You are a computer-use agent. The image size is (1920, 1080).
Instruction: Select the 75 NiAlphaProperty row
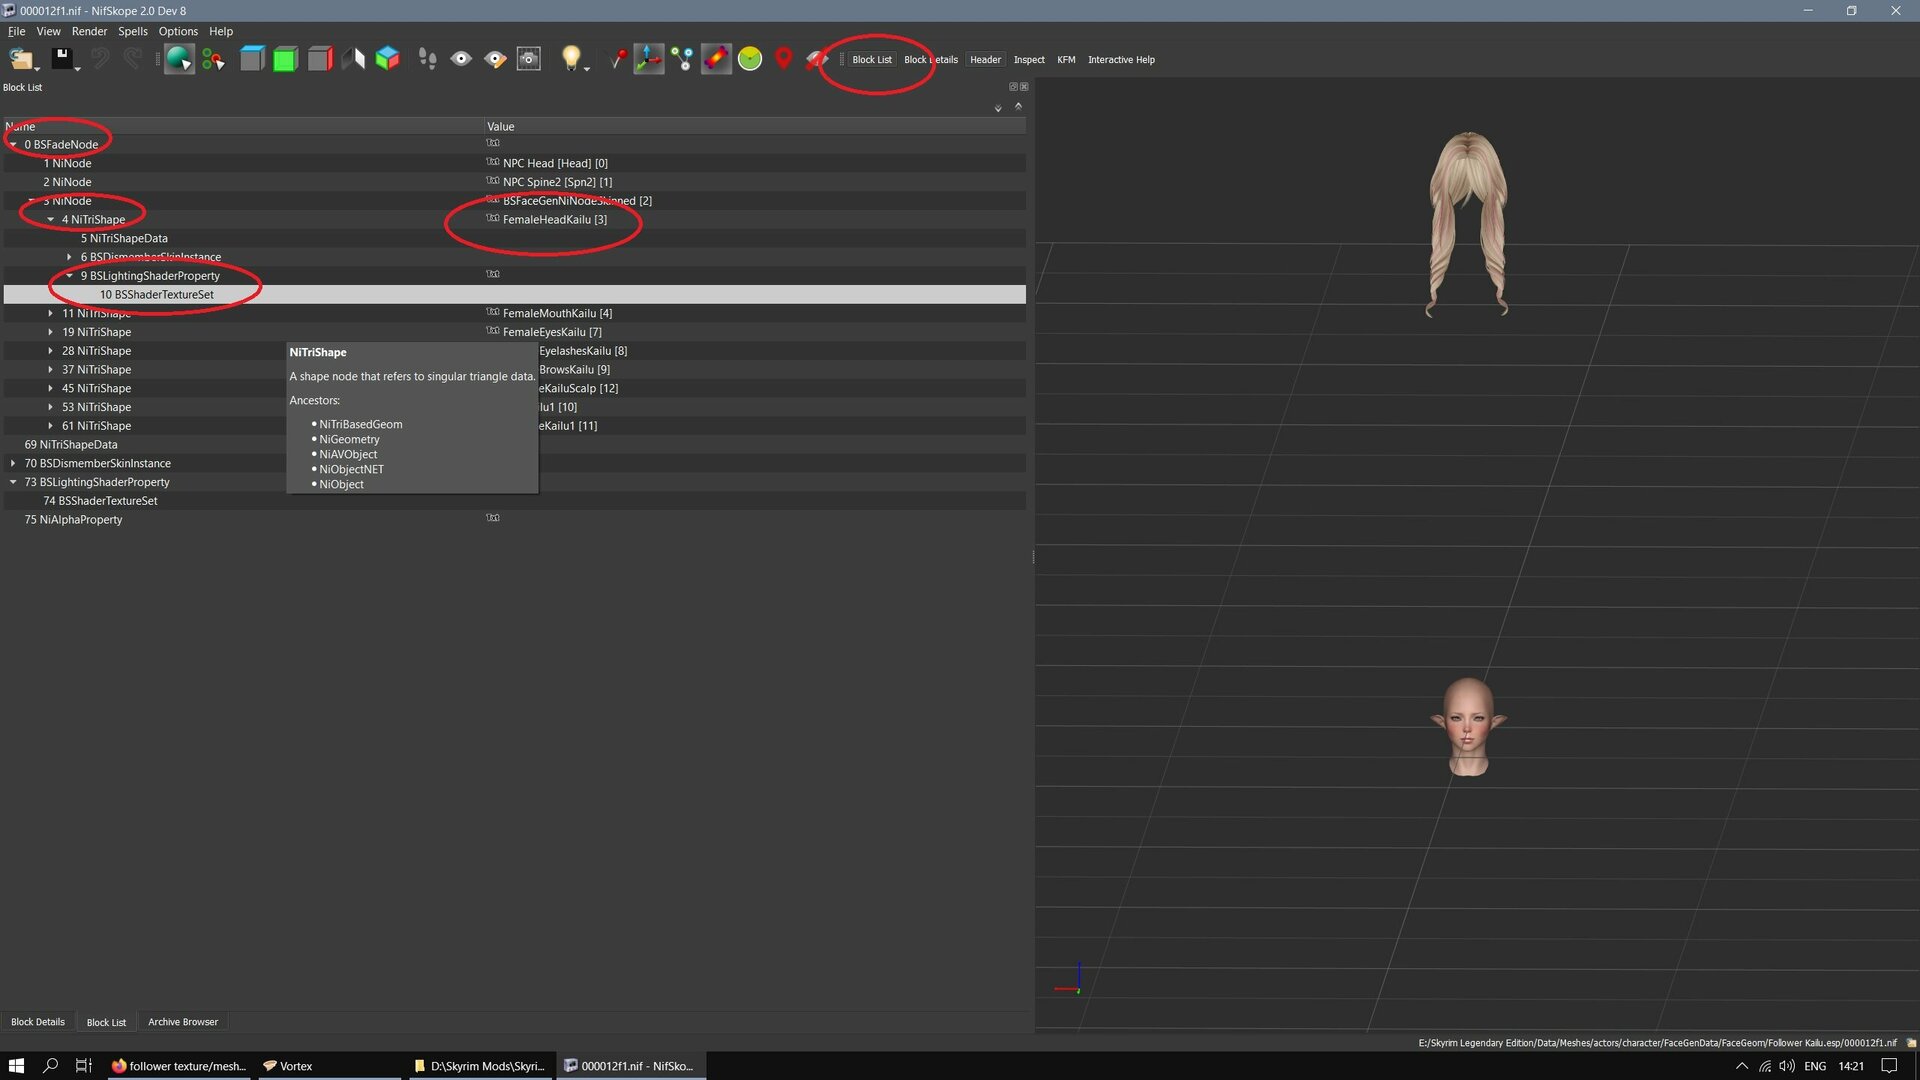point(514,519)
